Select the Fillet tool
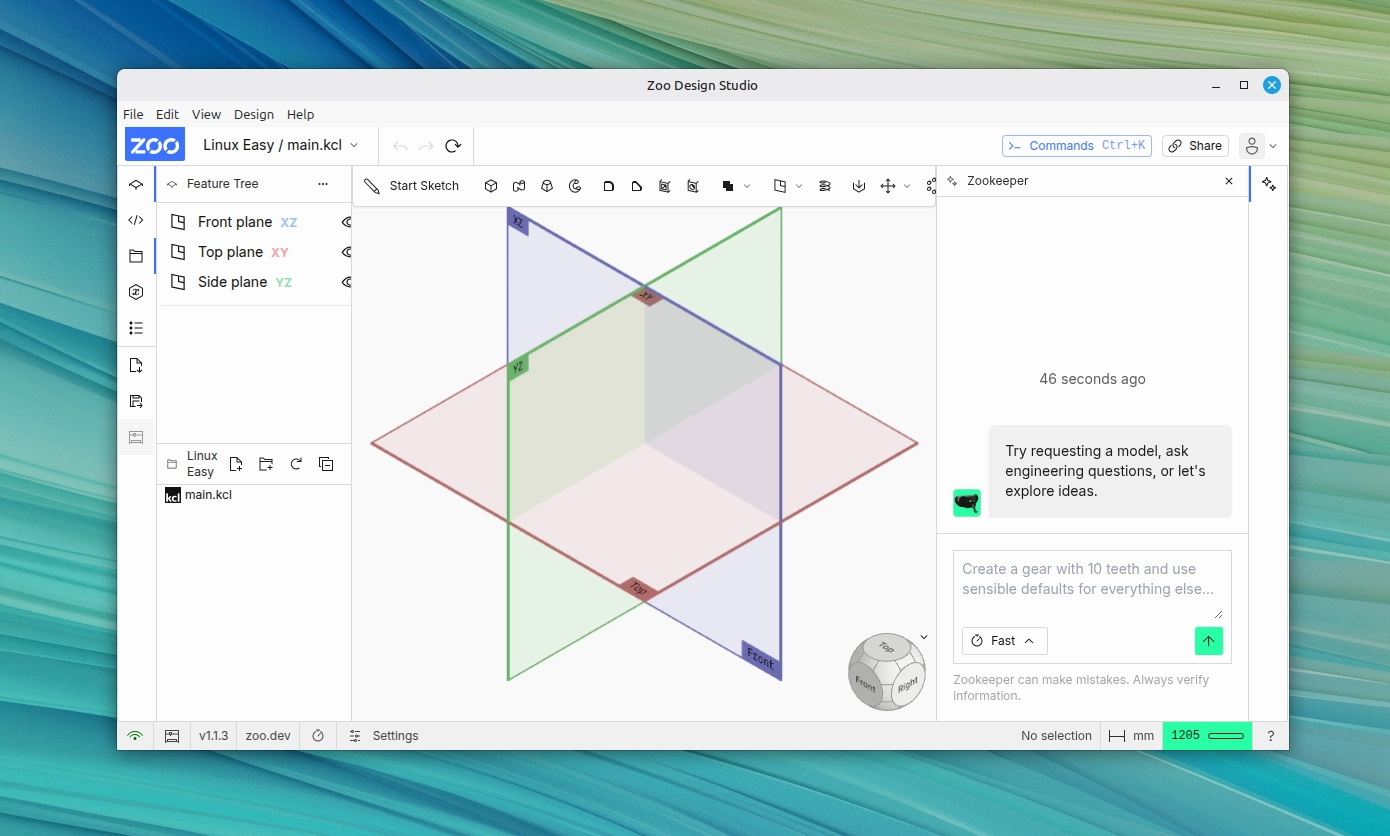Viewport: 1390px width, 836px height. click(x=609, y=186)
